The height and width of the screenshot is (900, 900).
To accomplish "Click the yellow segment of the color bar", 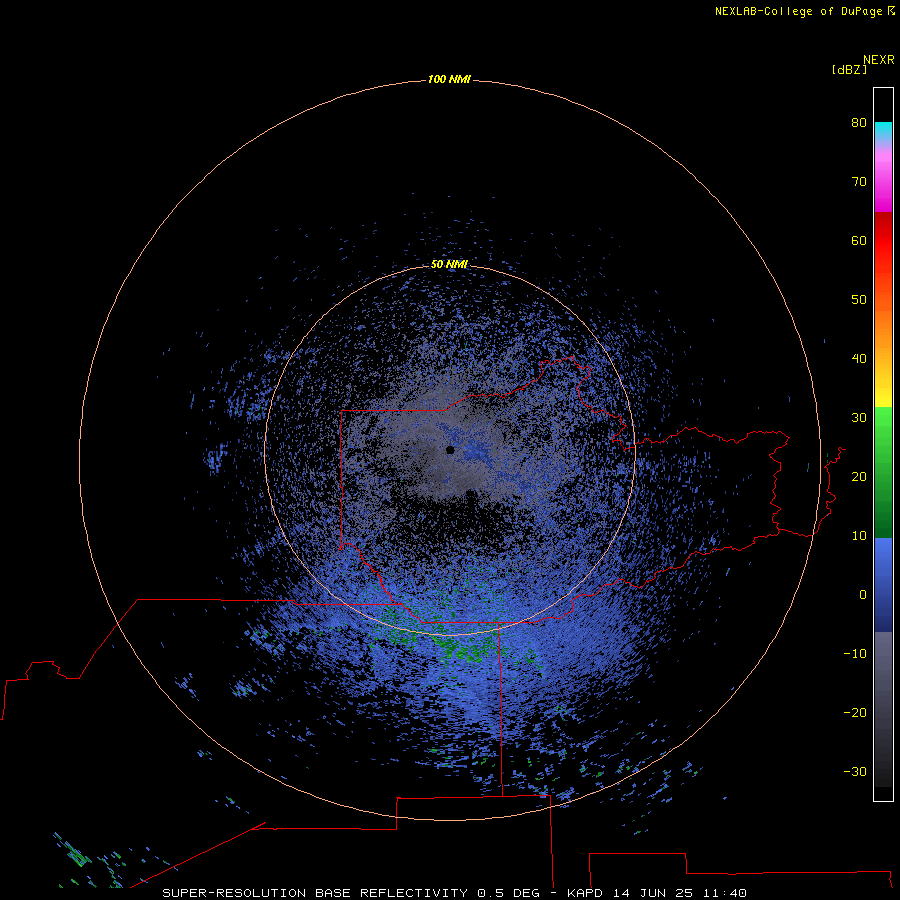I will point(883,396).
